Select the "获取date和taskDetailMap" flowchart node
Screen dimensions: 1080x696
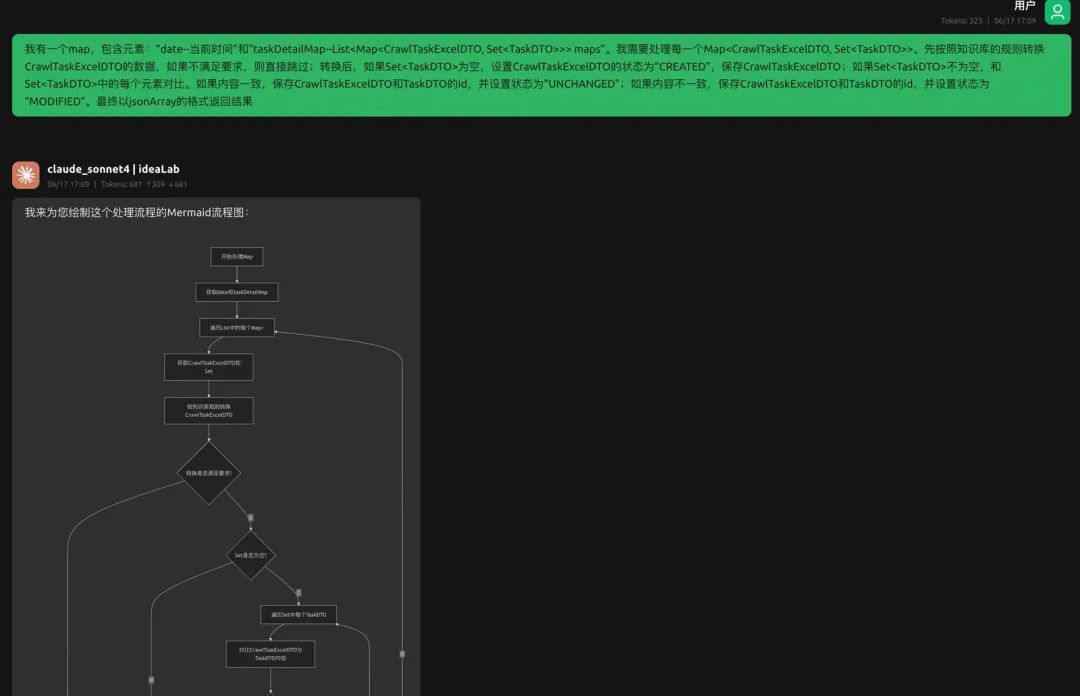pyautogui.click(x=237, y=292)
